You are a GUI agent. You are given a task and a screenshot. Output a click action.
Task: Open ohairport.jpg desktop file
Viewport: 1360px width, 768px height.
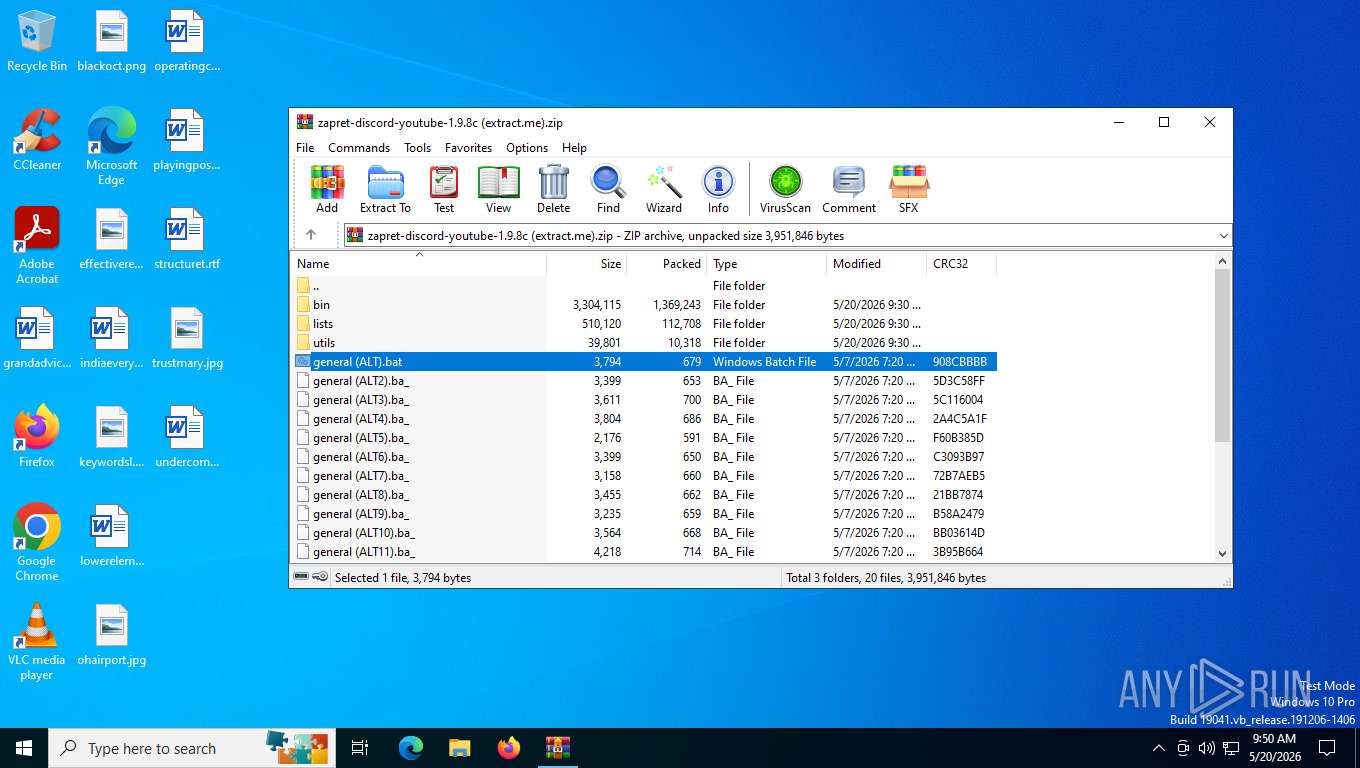111,635
